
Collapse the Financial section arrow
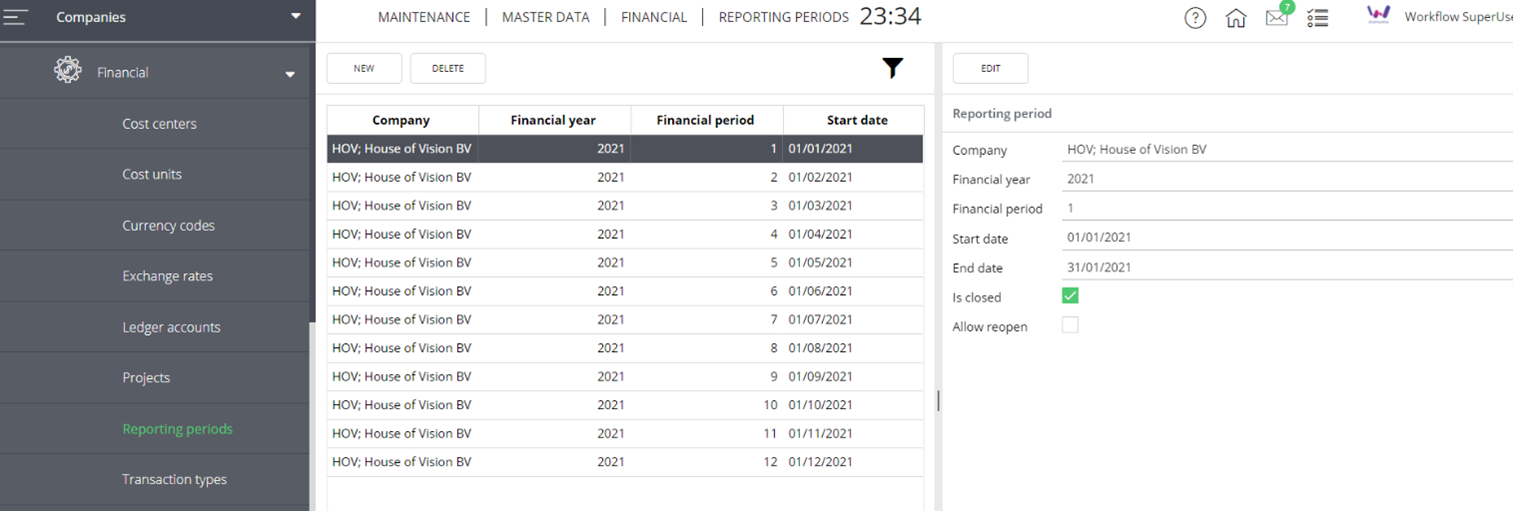point(290,74)
